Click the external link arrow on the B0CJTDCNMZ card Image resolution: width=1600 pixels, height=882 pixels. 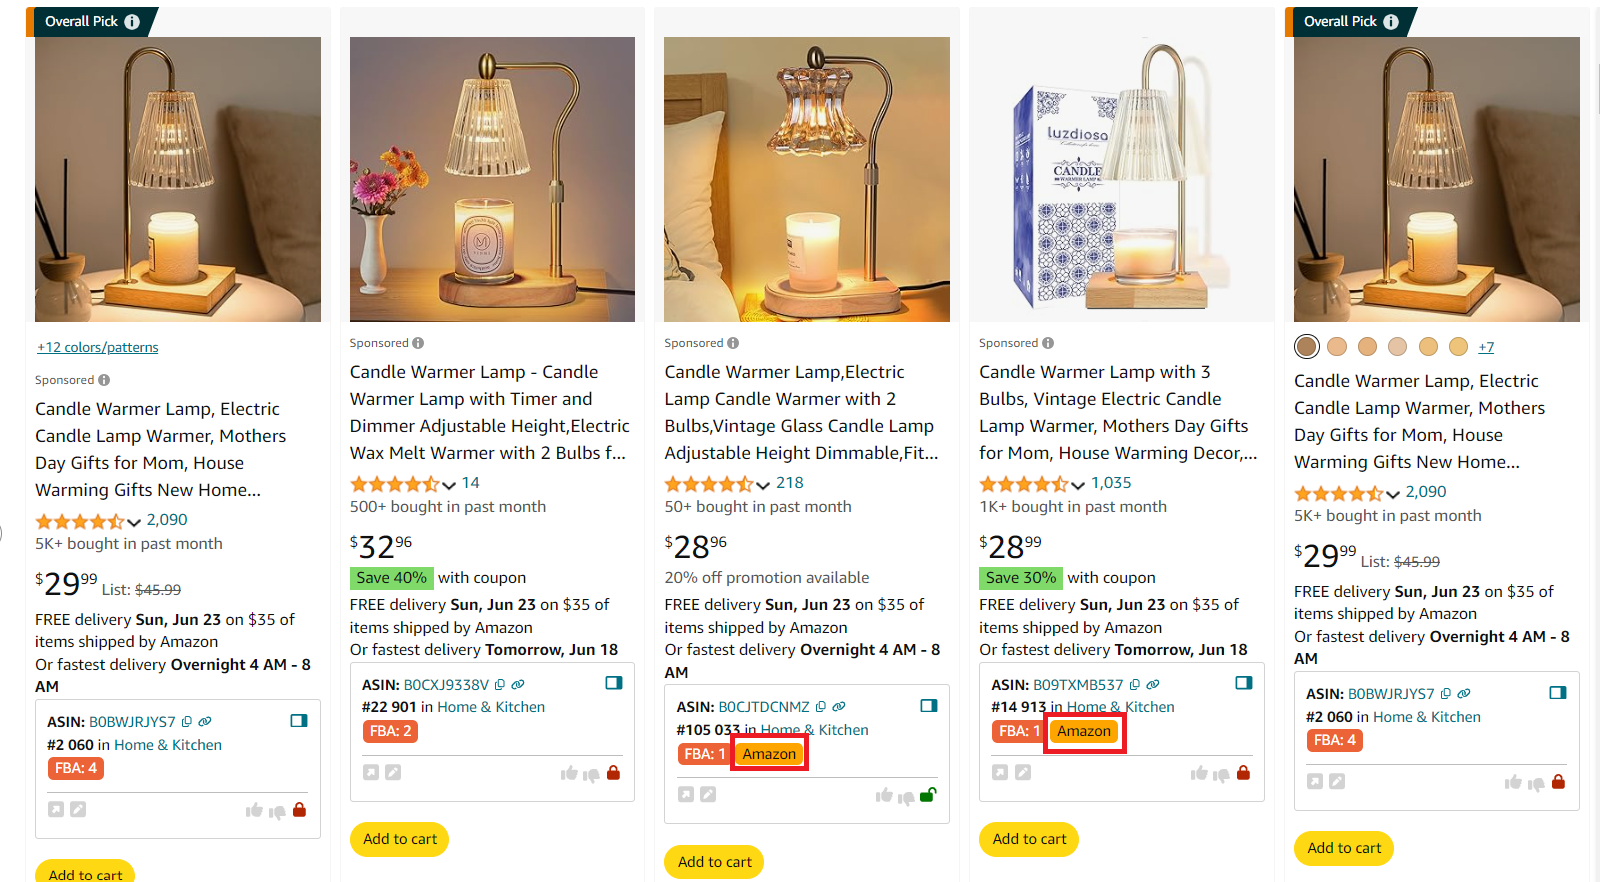pos(686,794)
